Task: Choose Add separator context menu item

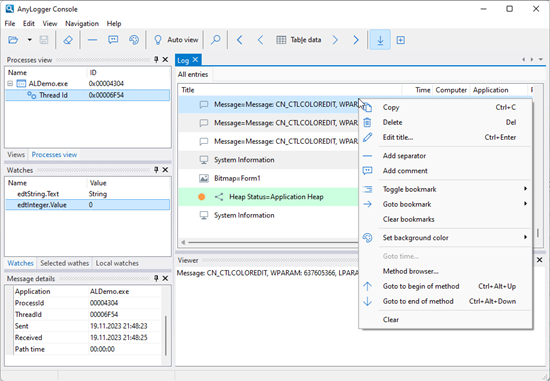Action: click(445, 156)
